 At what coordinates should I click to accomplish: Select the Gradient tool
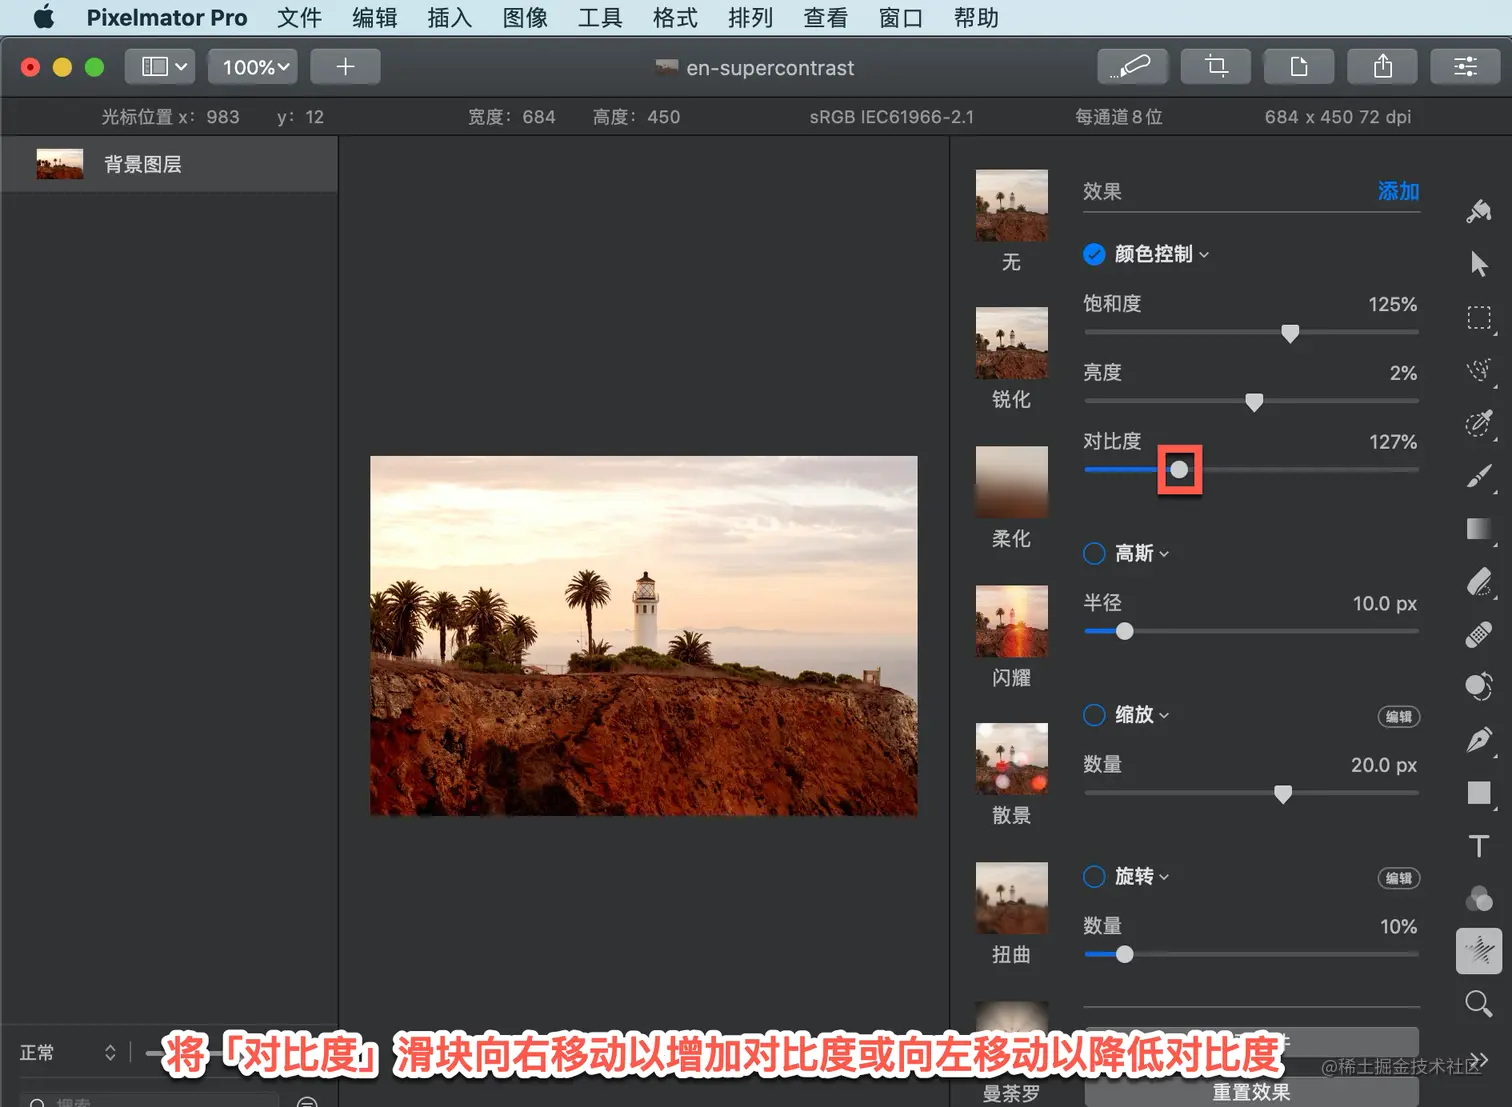point(1479,529)
